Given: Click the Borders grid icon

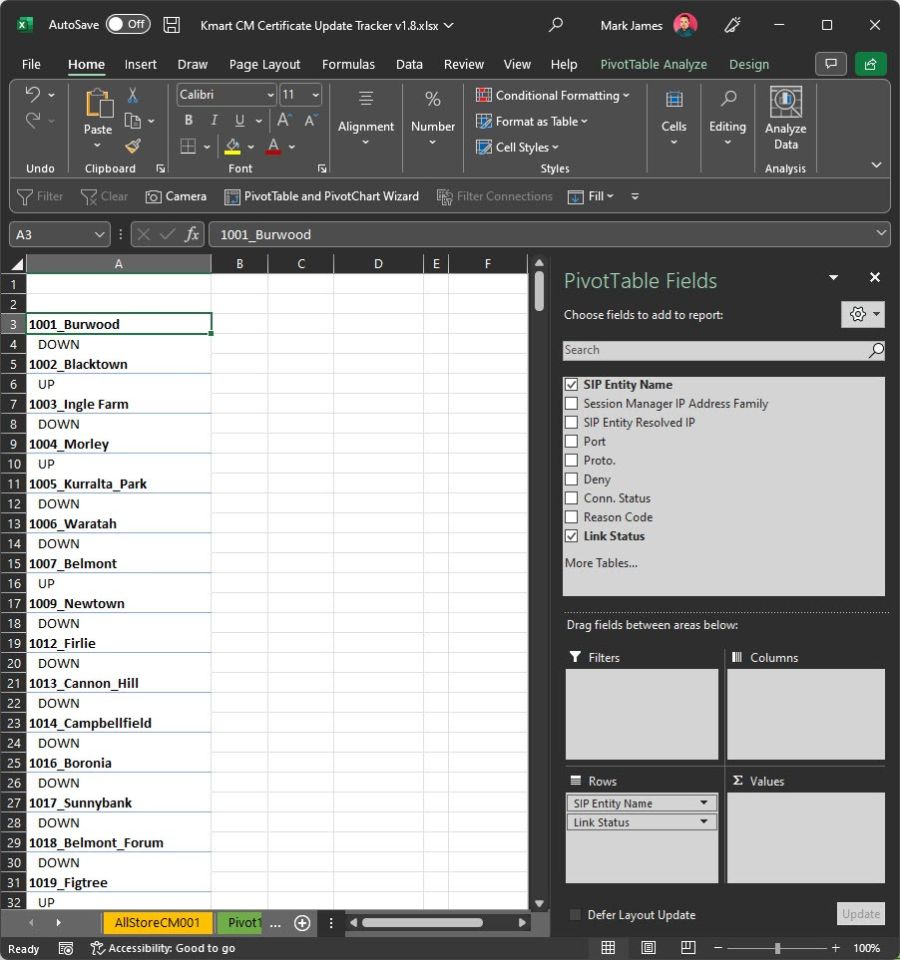Looking at the screenshot, I should pyautogui.click(x=188, y=146).
